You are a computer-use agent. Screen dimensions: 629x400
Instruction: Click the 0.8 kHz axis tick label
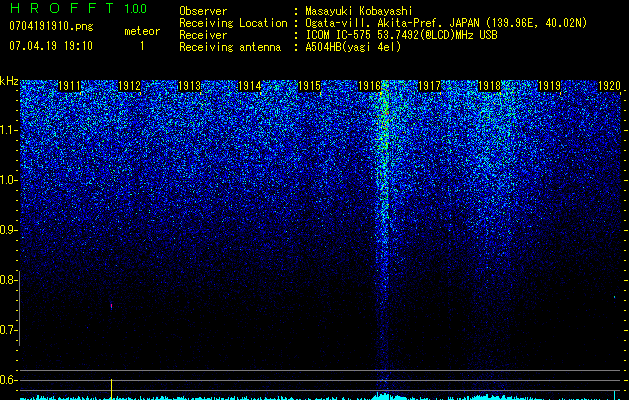point(7,280)
